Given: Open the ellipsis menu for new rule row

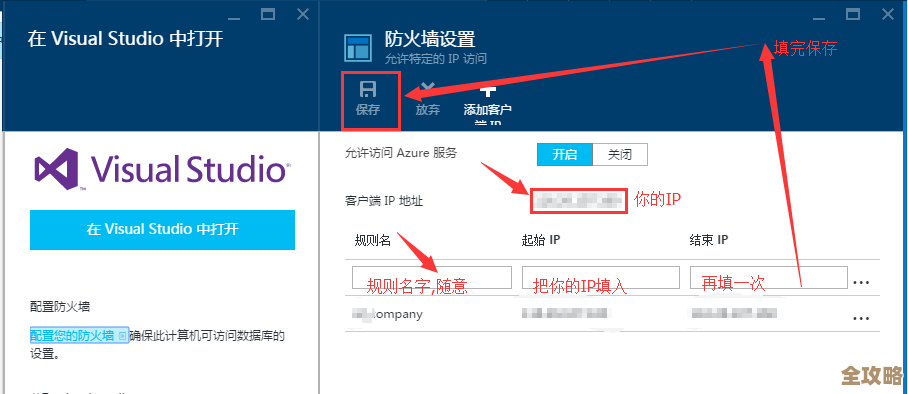Looking at the screenshot, I should tap(861, 282).
